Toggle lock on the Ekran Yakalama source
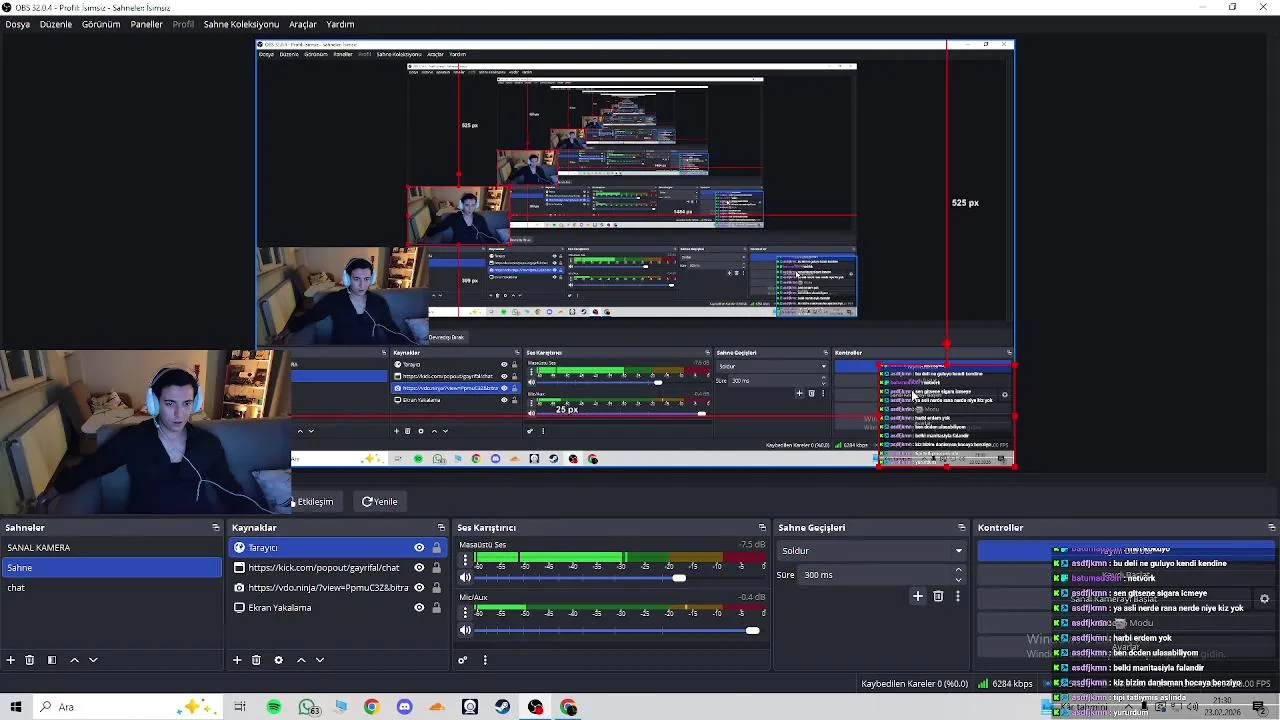 pyautogui.click(x=436, y=608)
